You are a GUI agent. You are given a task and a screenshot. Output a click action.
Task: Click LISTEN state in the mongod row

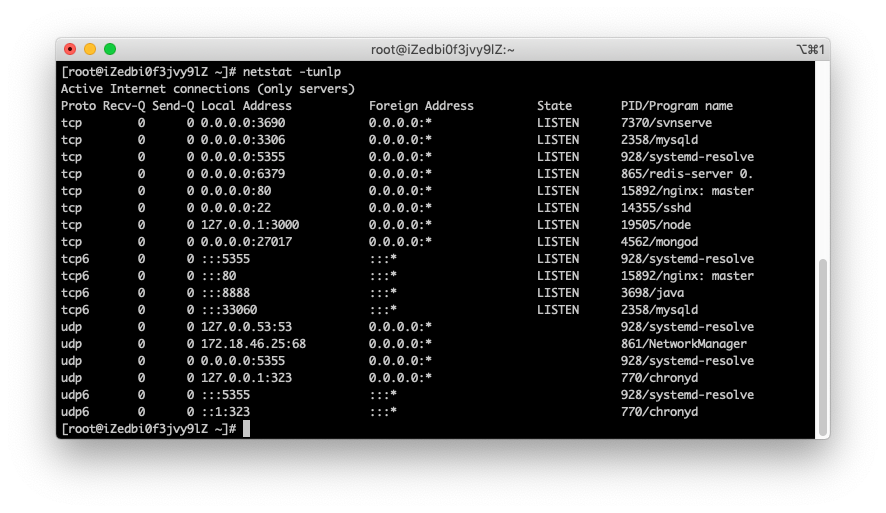pos(558,241)
